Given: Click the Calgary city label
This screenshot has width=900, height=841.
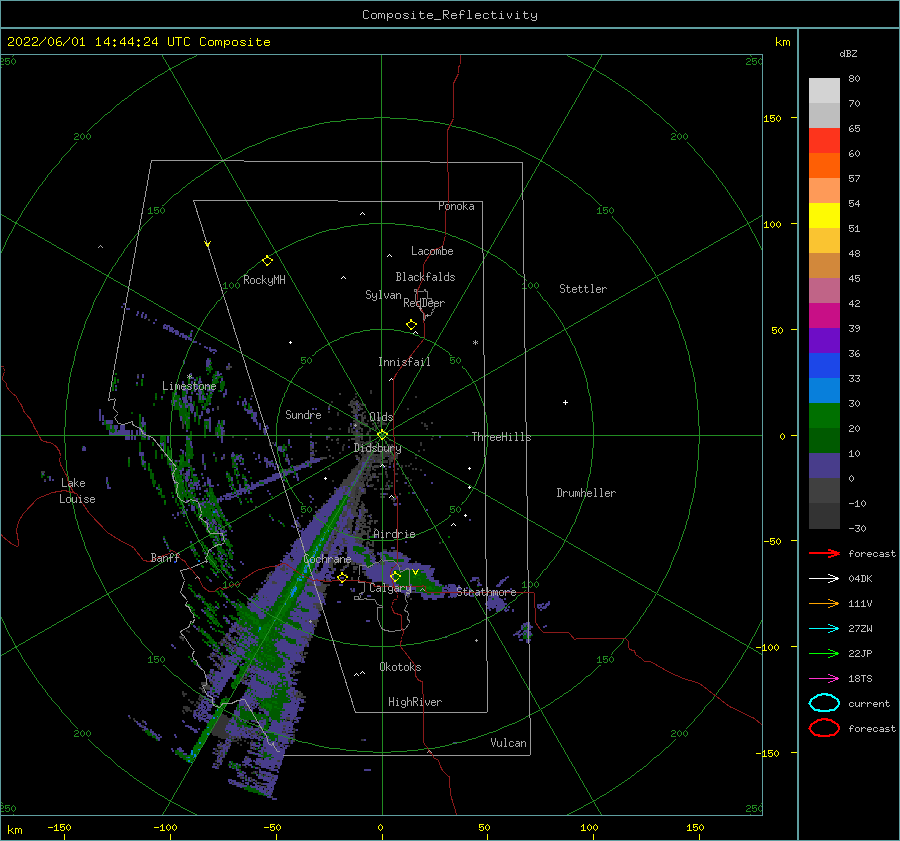Looking at the screenshot, I should tap(390, 588).
